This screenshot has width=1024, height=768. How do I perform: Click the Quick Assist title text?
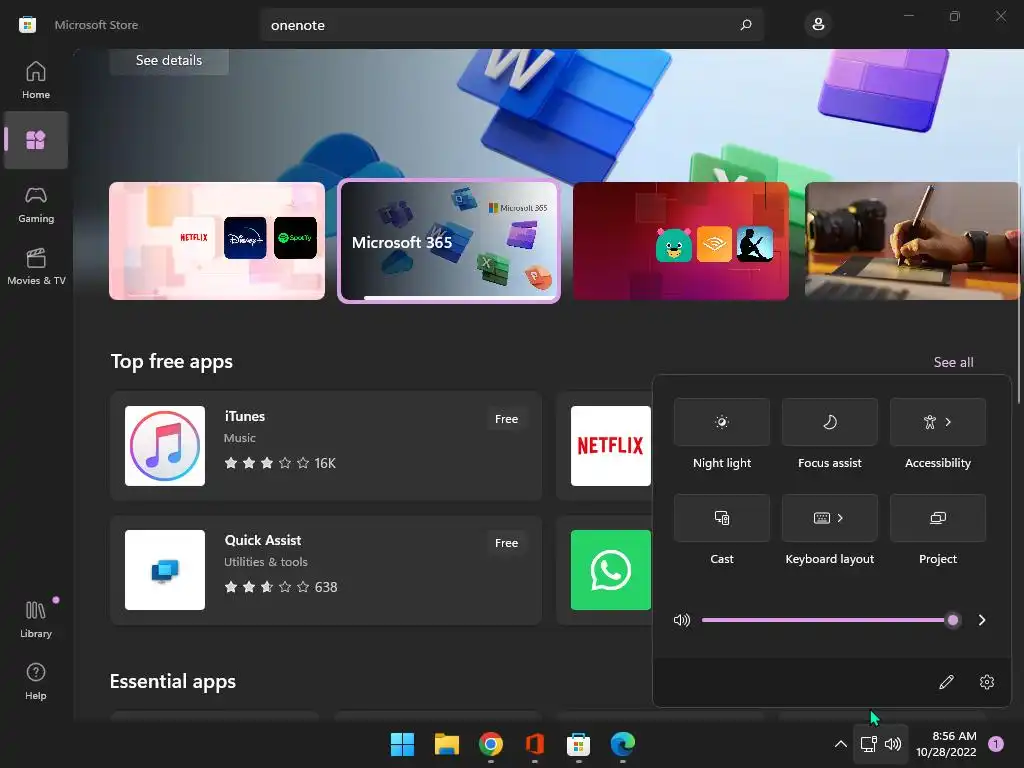coord(263,541)
